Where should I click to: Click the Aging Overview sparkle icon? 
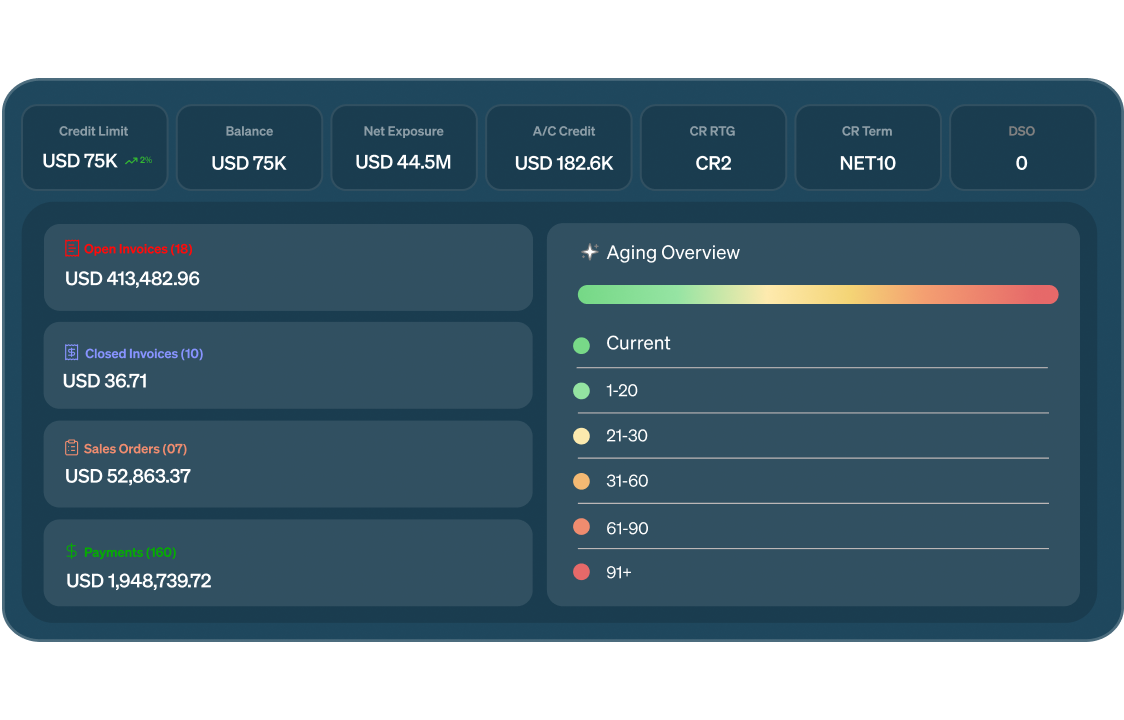pyautogui.click(x=589, y=252)
